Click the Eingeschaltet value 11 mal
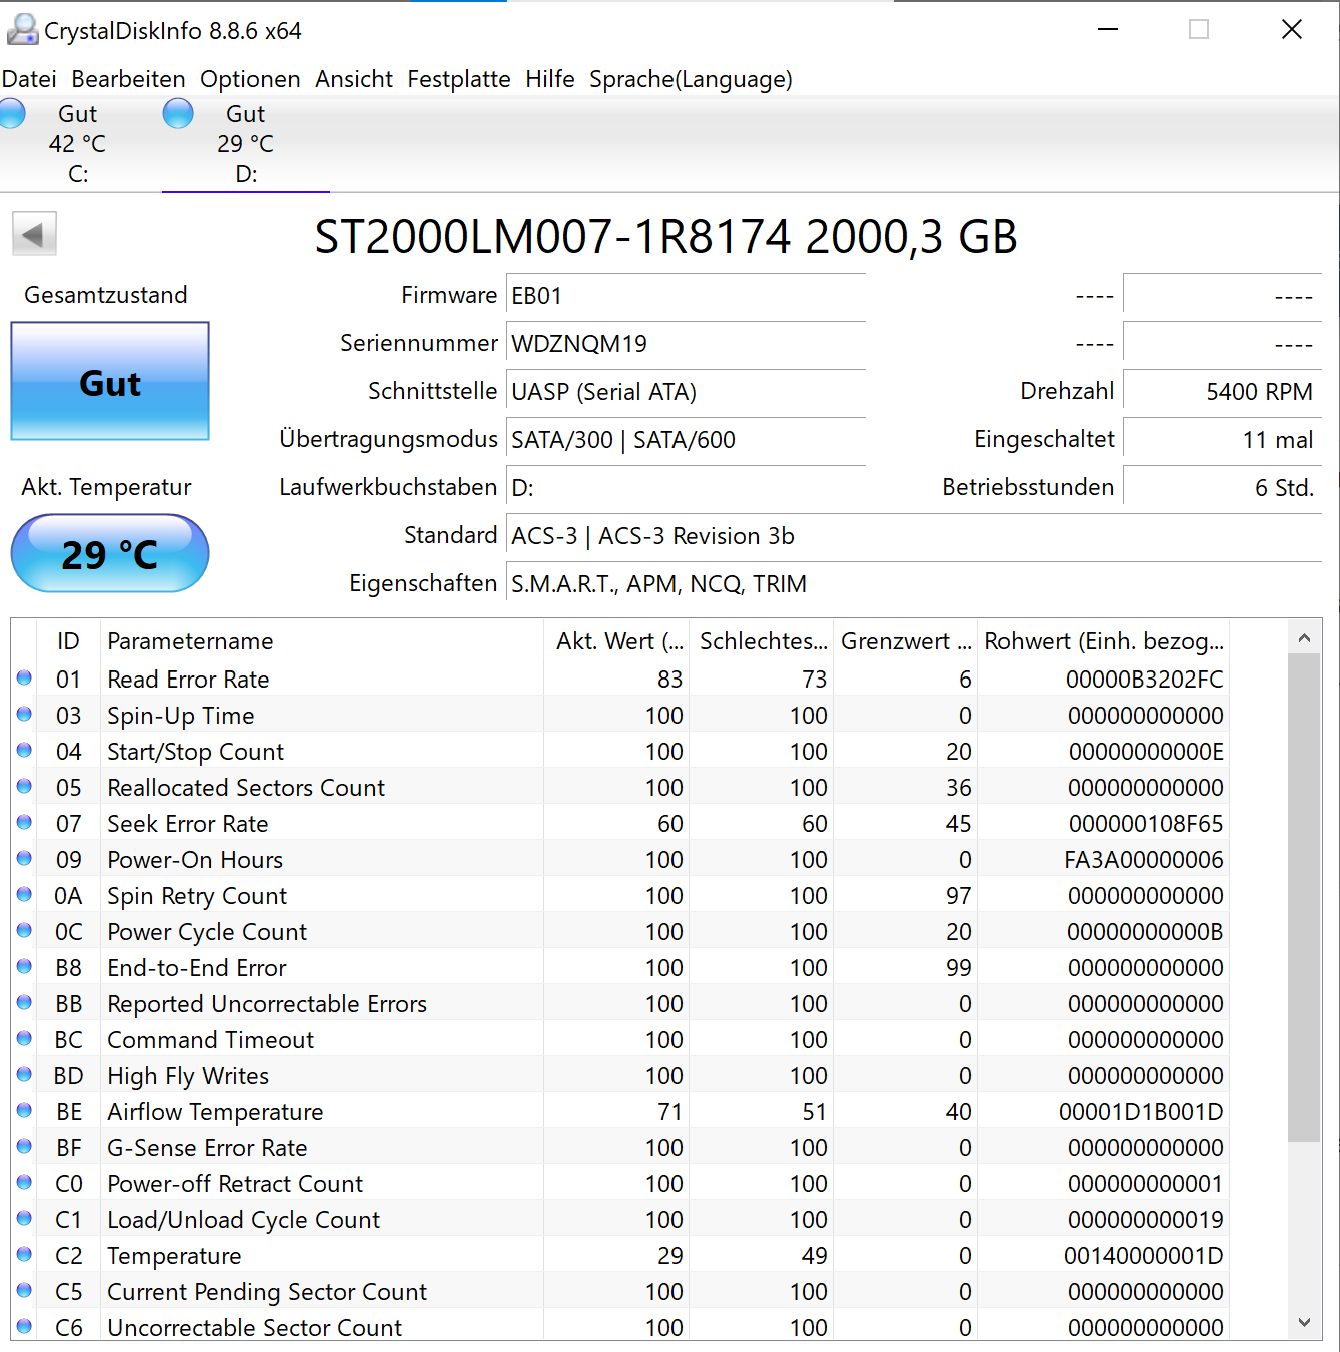The image size is (1340, 1352). point(1222,440)
